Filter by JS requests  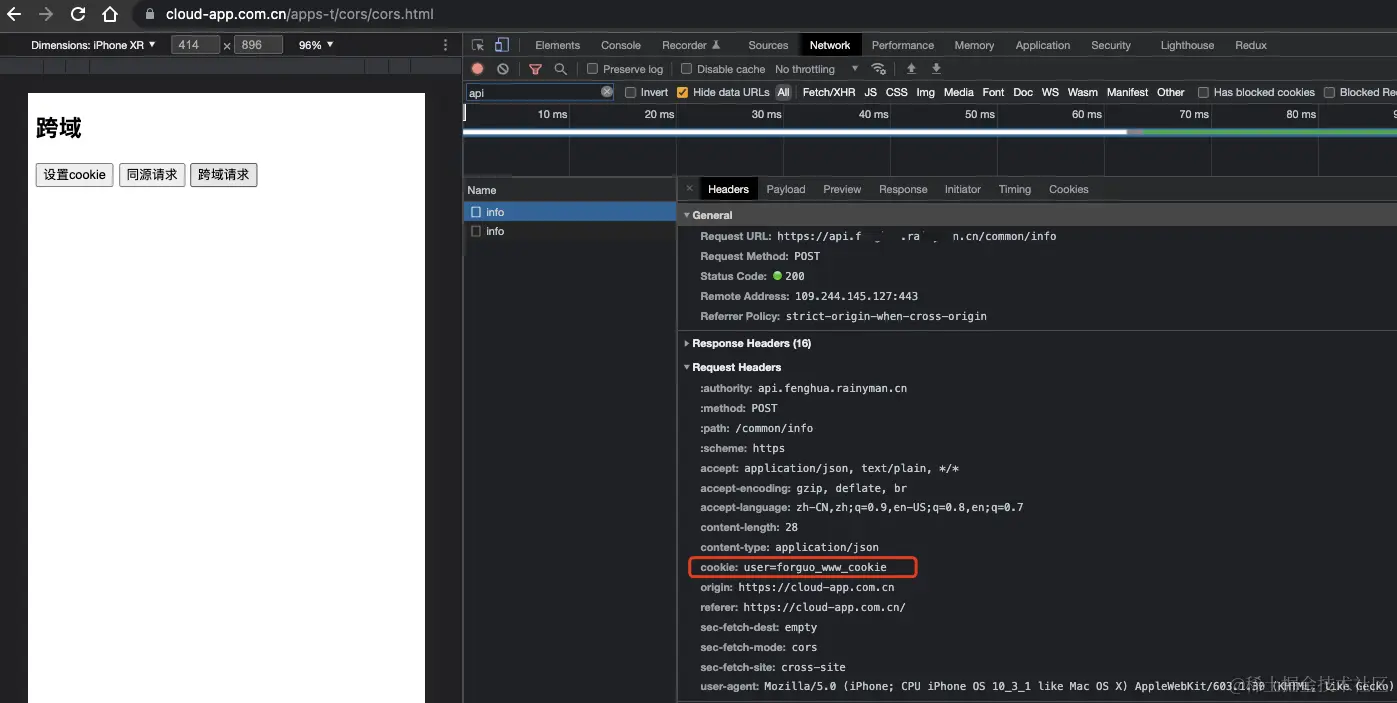point(870,92)
